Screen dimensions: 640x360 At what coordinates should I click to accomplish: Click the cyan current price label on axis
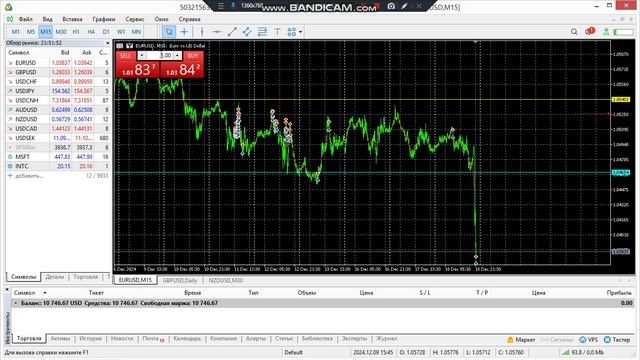click(621, 173)
